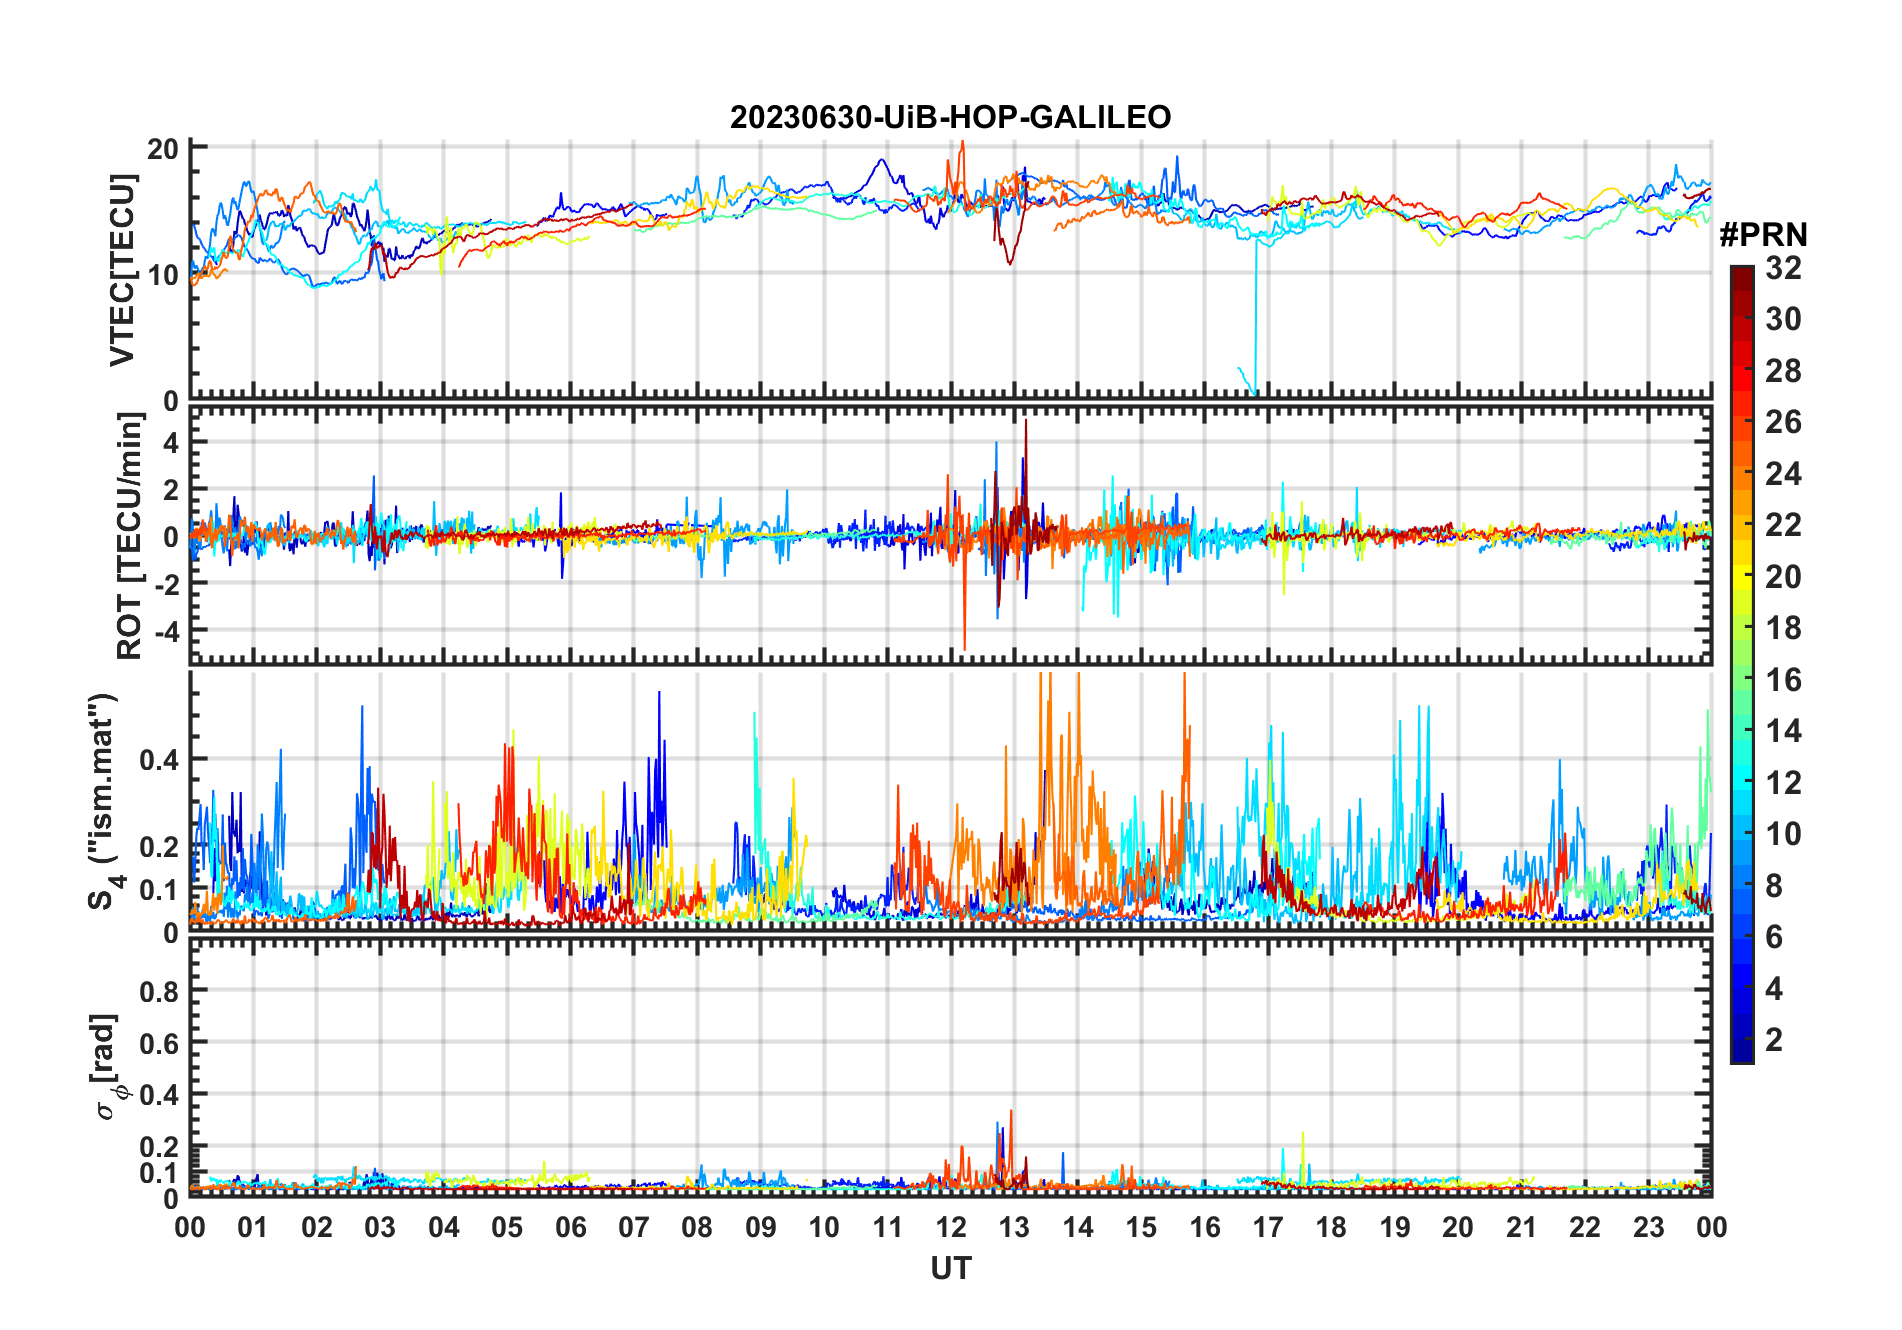Click the UT x-axis label
Viewport: 1902px width, 1330px height.
click(x=950, y=1268)
